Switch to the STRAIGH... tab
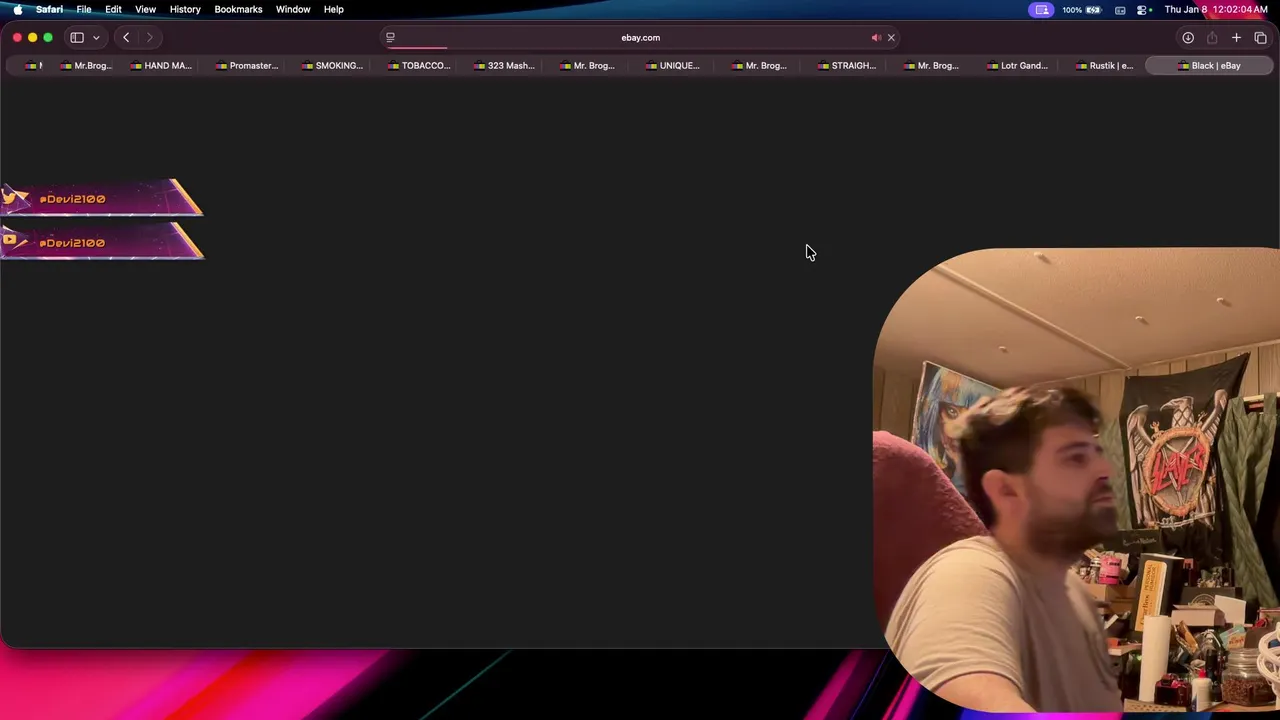1280x720 pixels. point(846,66)
